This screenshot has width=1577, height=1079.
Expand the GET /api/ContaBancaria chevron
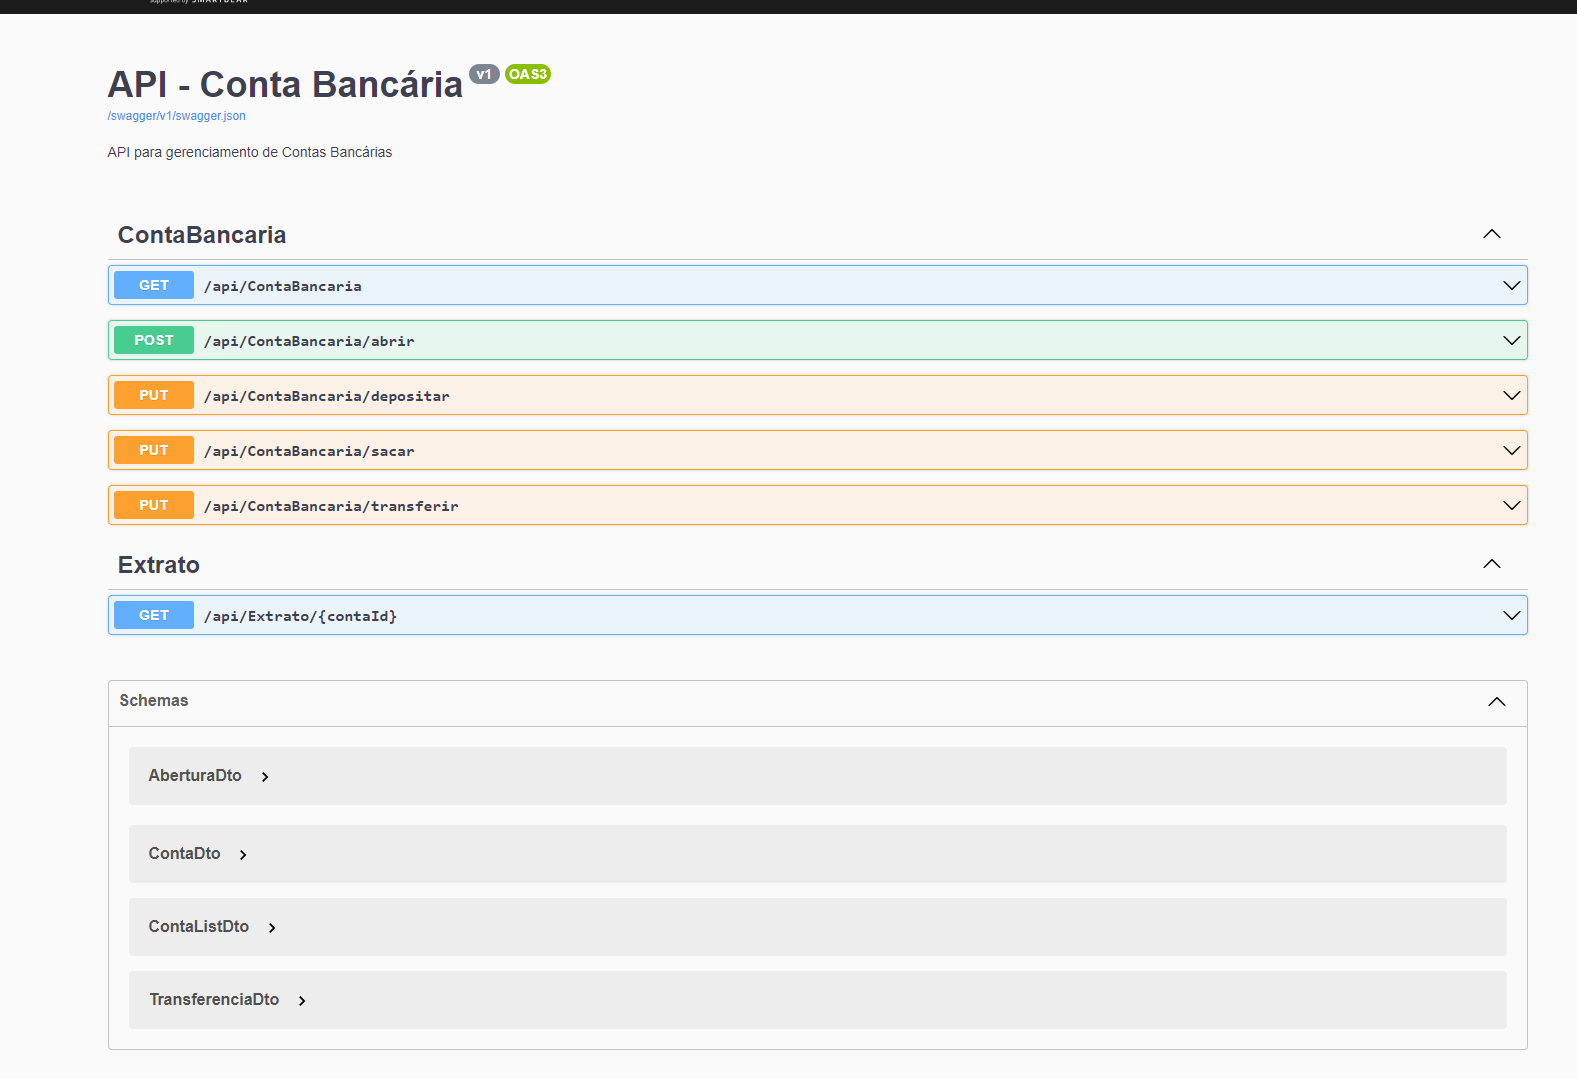[1512, 285]
